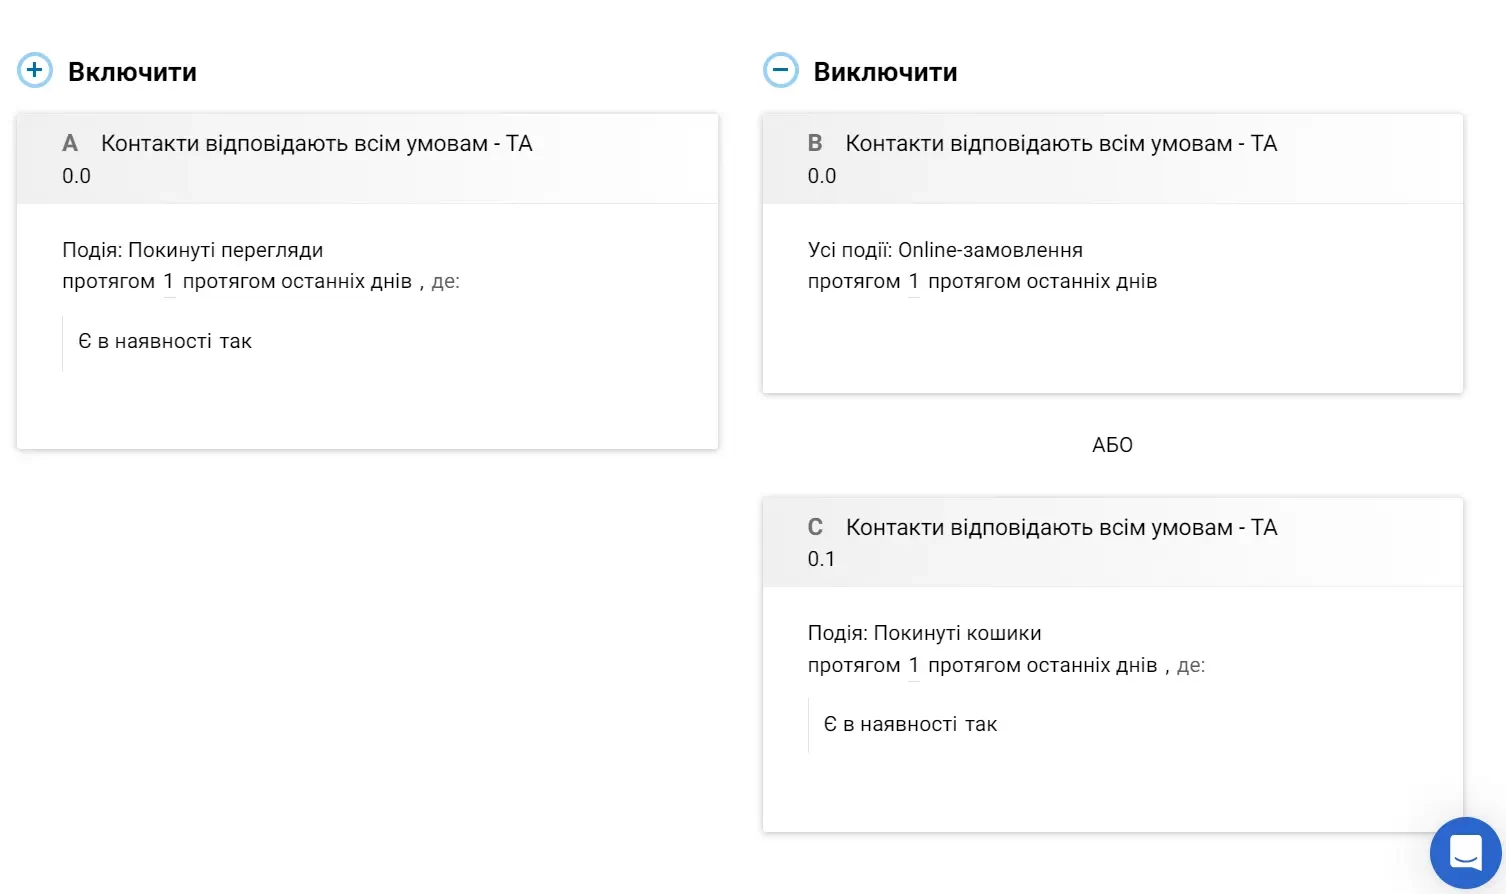This screenshot has height=894, width=1506.
Task: Click протягом останніх днів in group A
Action: 297,282
